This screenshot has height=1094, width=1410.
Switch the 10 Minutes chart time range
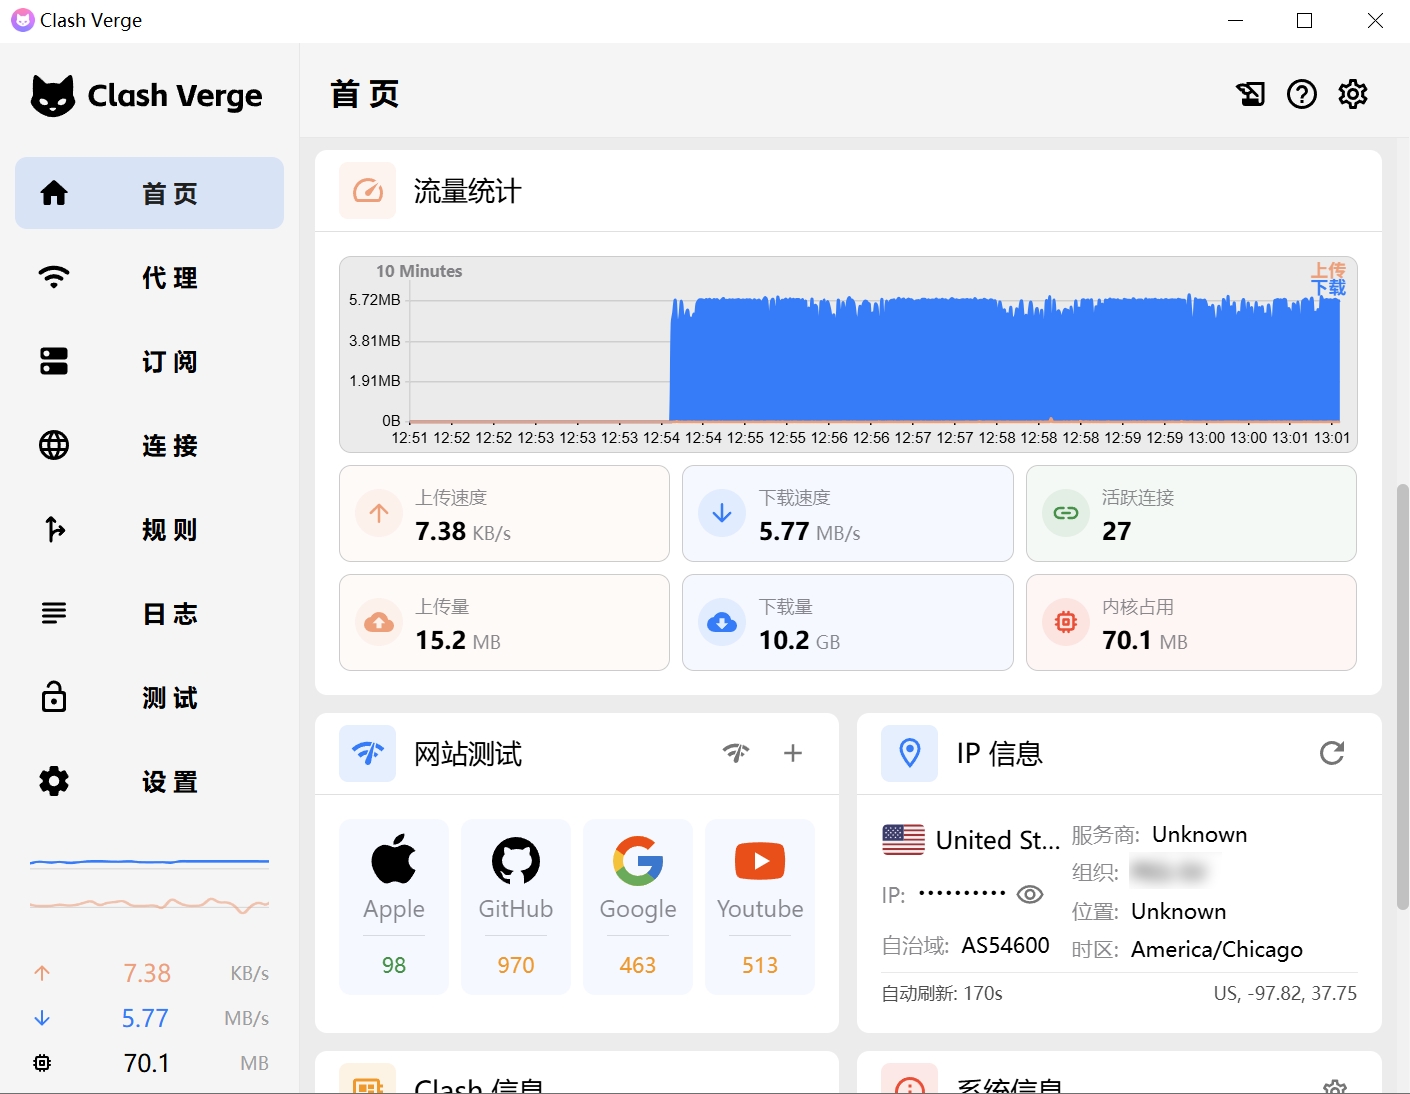(x=419, y=271)
